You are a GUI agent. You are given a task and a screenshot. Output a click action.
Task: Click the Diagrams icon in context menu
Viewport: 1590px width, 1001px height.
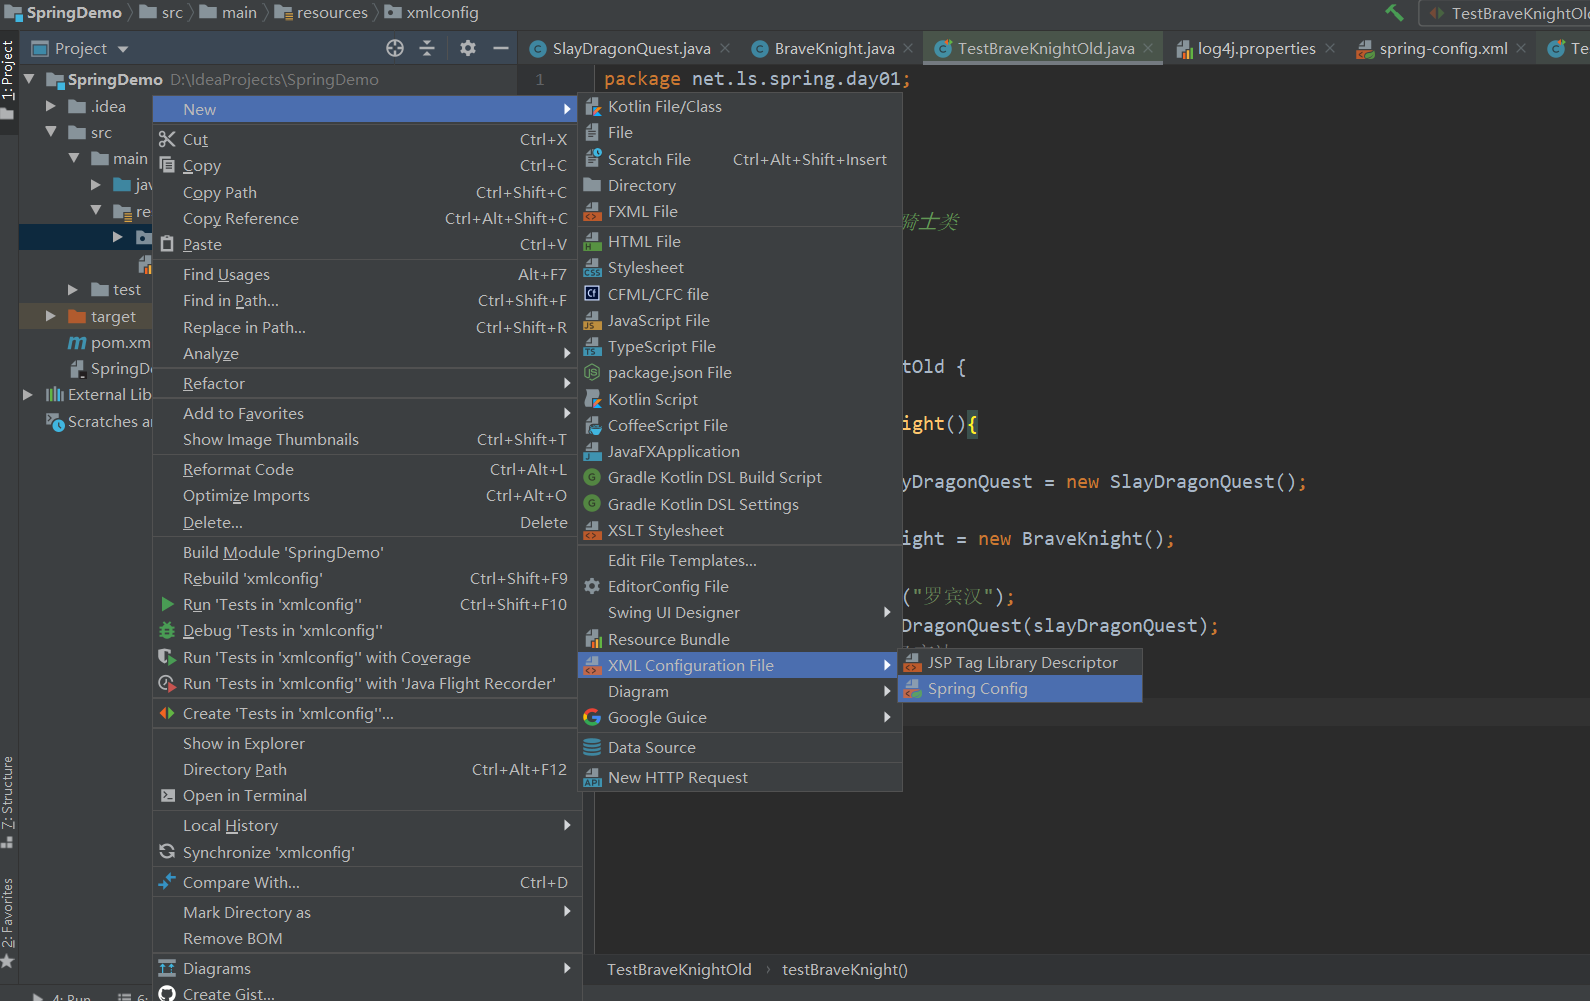pyautogui.click(x=167, y=968)
